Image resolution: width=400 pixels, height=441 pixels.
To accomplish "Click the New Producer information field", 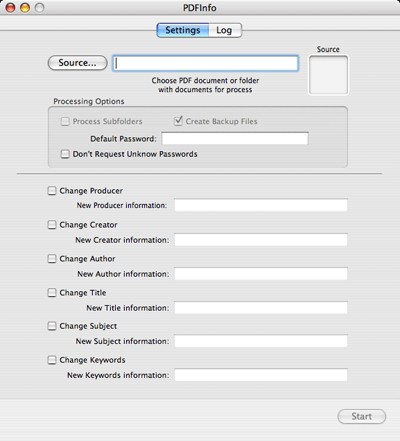I will tap(261, 205).
